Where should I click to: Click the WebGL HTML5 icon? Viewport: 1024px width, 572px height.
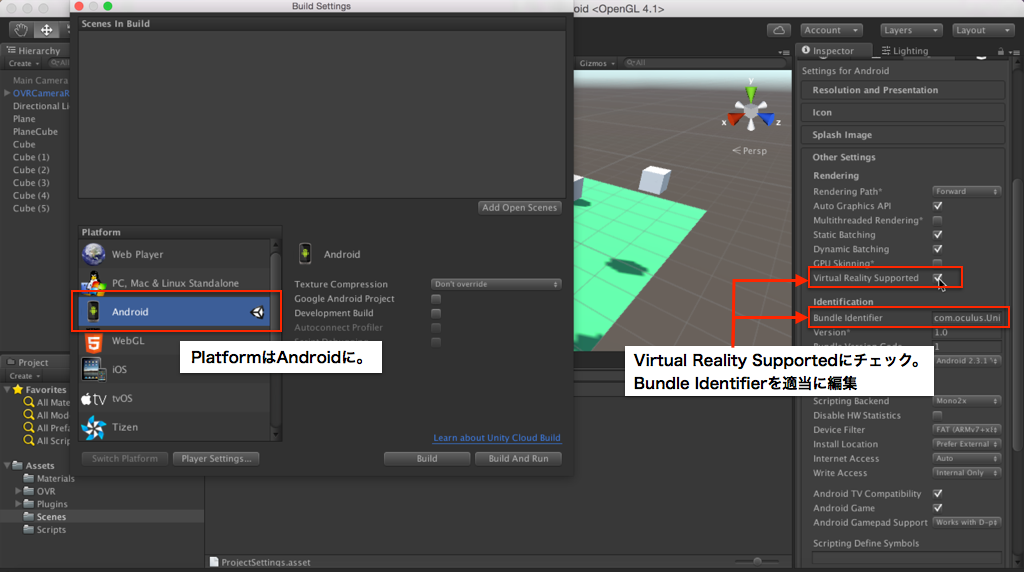(93, 341)
